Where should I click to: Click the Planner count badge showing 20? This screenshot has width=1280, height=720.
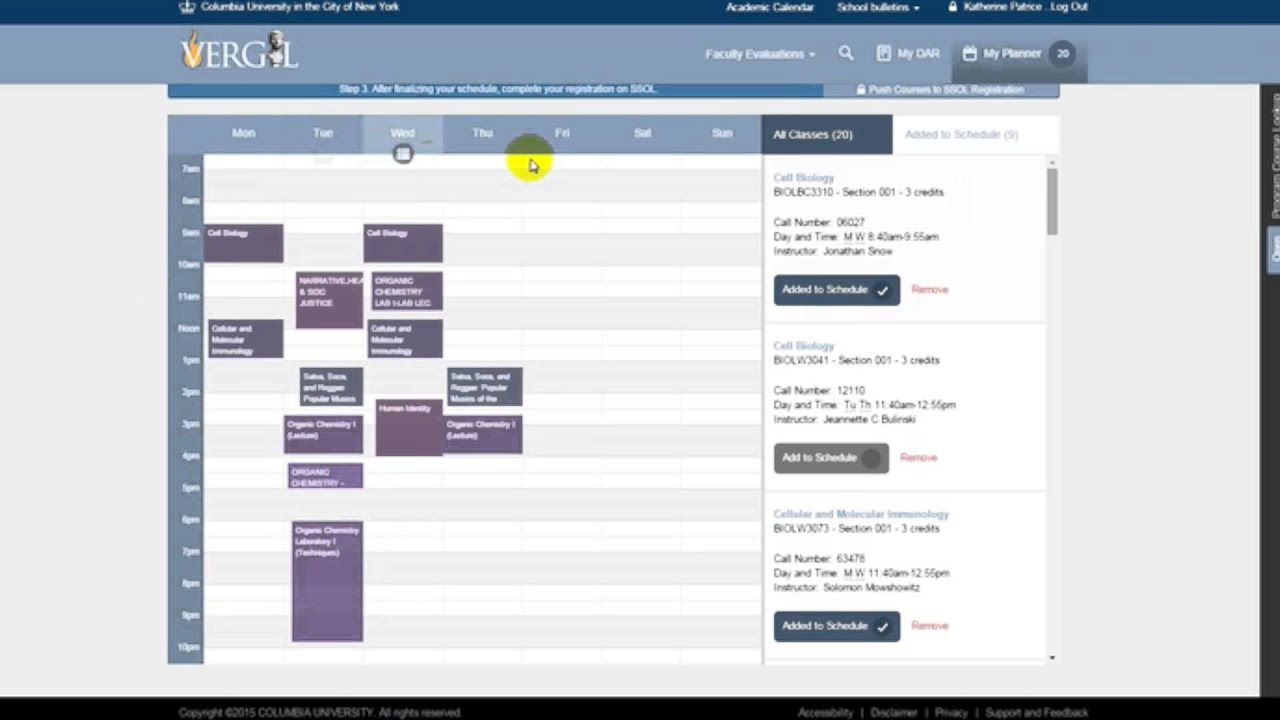tap(1062, 54)
